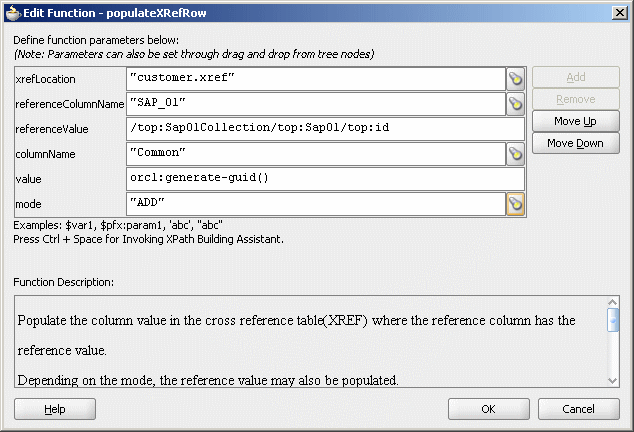
Task: Click the value orcl:generate-guid() field
Action: (325, 179)
